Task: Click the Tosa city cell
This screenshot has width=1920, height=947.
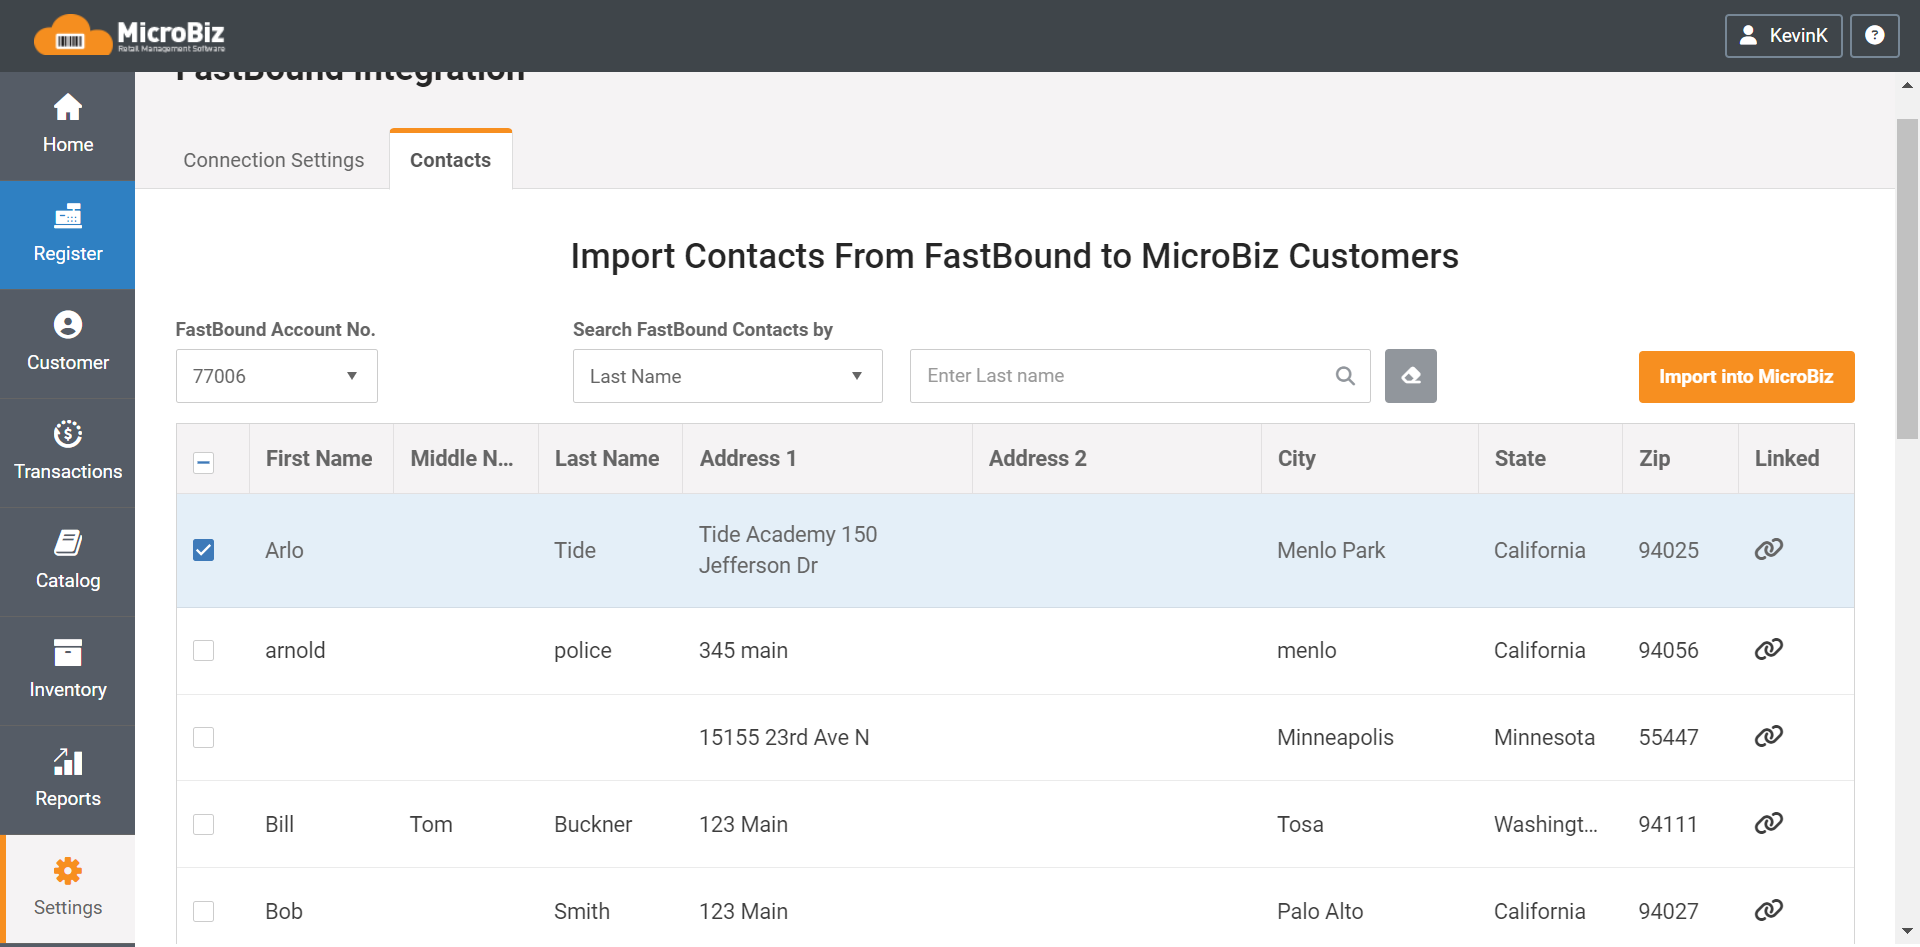Action: [x=1300, y=824]
